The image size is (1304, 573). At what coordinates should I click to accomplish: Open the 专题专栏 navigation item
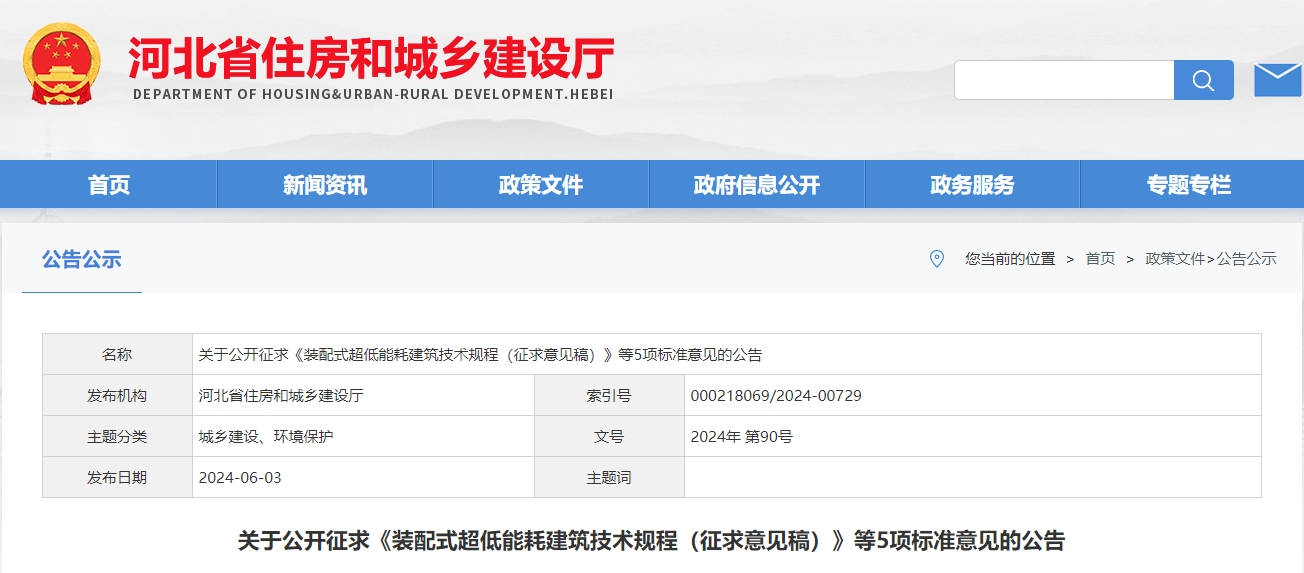(1189, 184)
